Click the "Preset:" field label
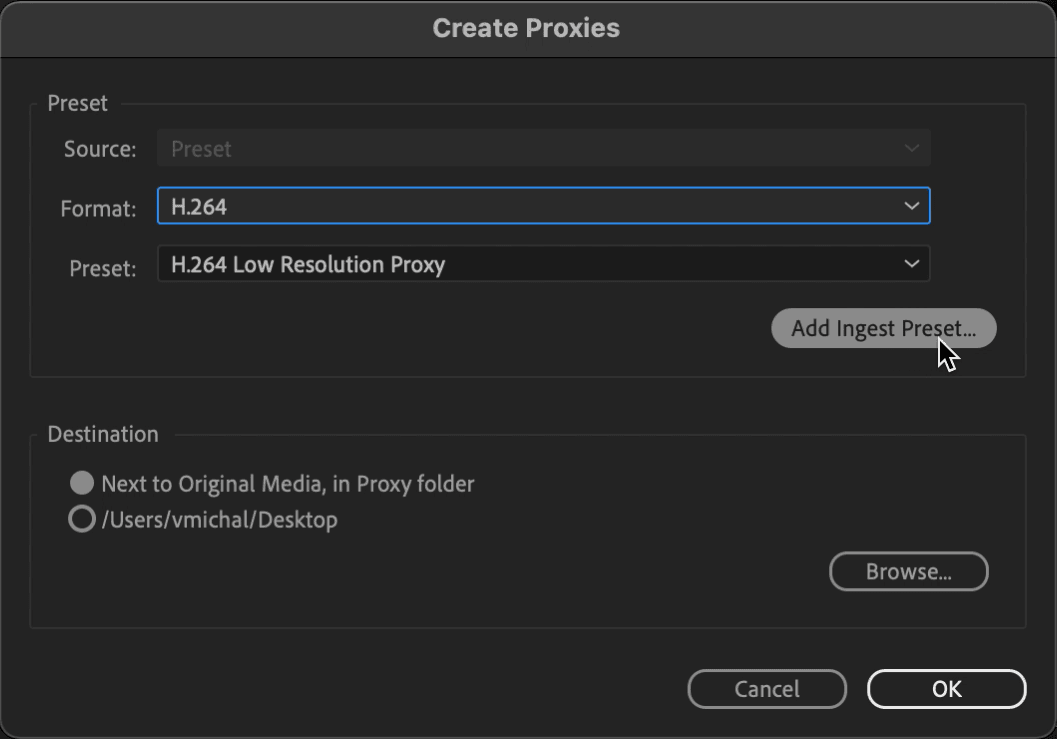The image size is (1057, 739). 102,268
